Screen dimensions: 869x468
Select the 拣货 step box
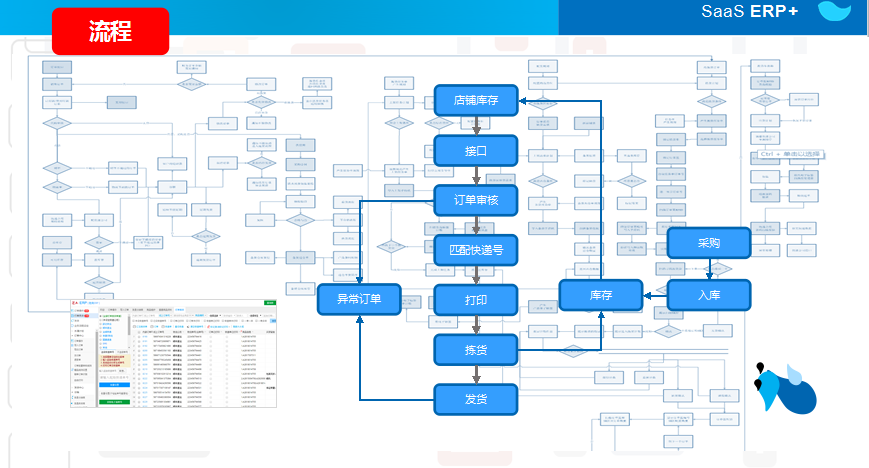click(x=475, y=350)
